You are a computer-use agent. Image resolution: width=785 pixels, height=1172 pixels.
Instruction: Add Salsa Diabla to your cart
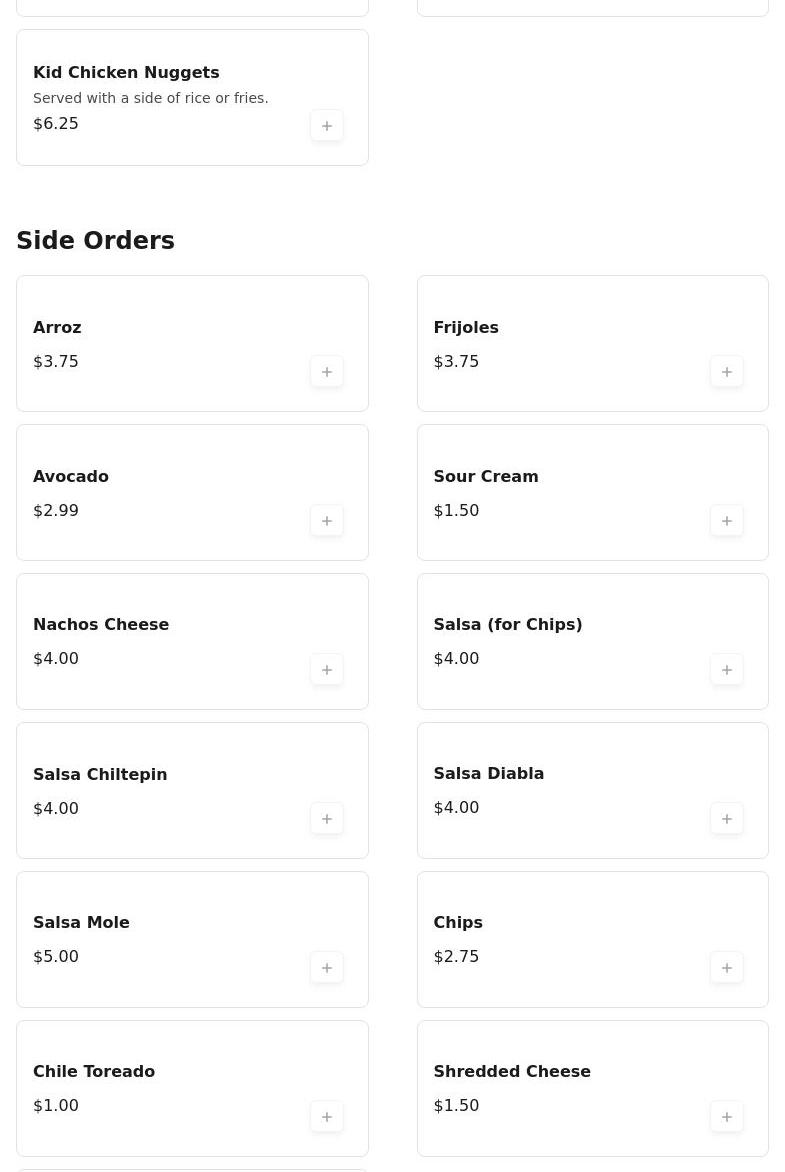727,818
